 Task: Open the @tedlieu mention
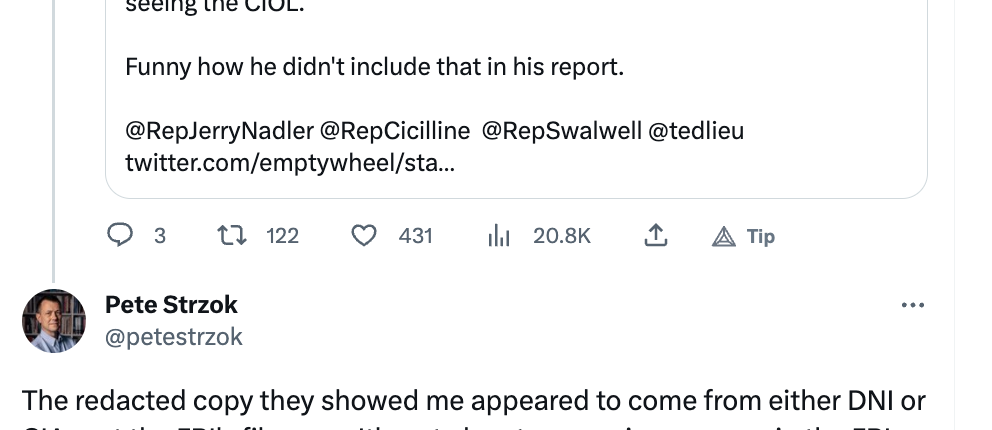696,131
